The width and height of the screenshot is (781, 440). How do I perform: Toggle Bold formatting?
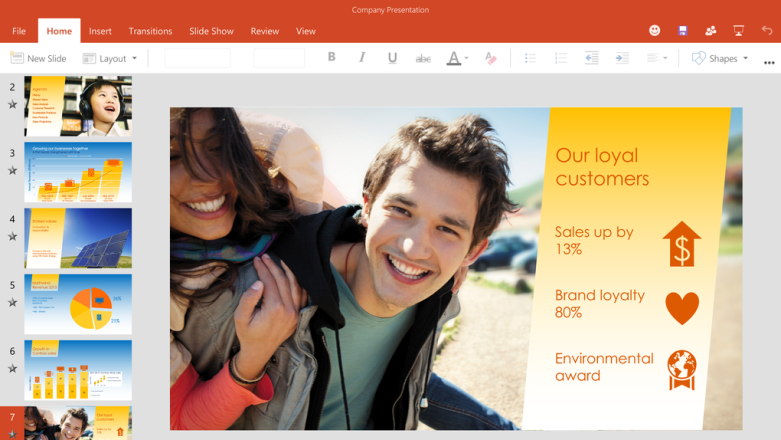point(331,57)
